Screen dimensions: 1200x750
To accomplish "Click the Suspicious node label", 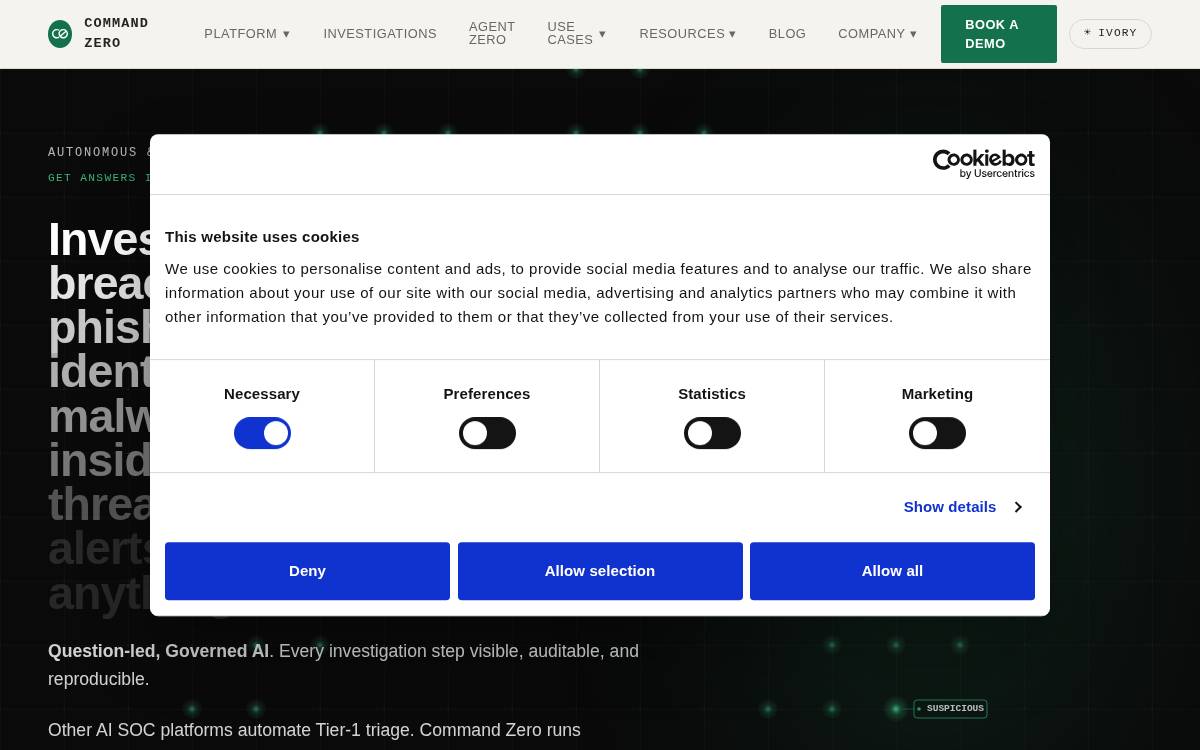I will tap(950, 709).
